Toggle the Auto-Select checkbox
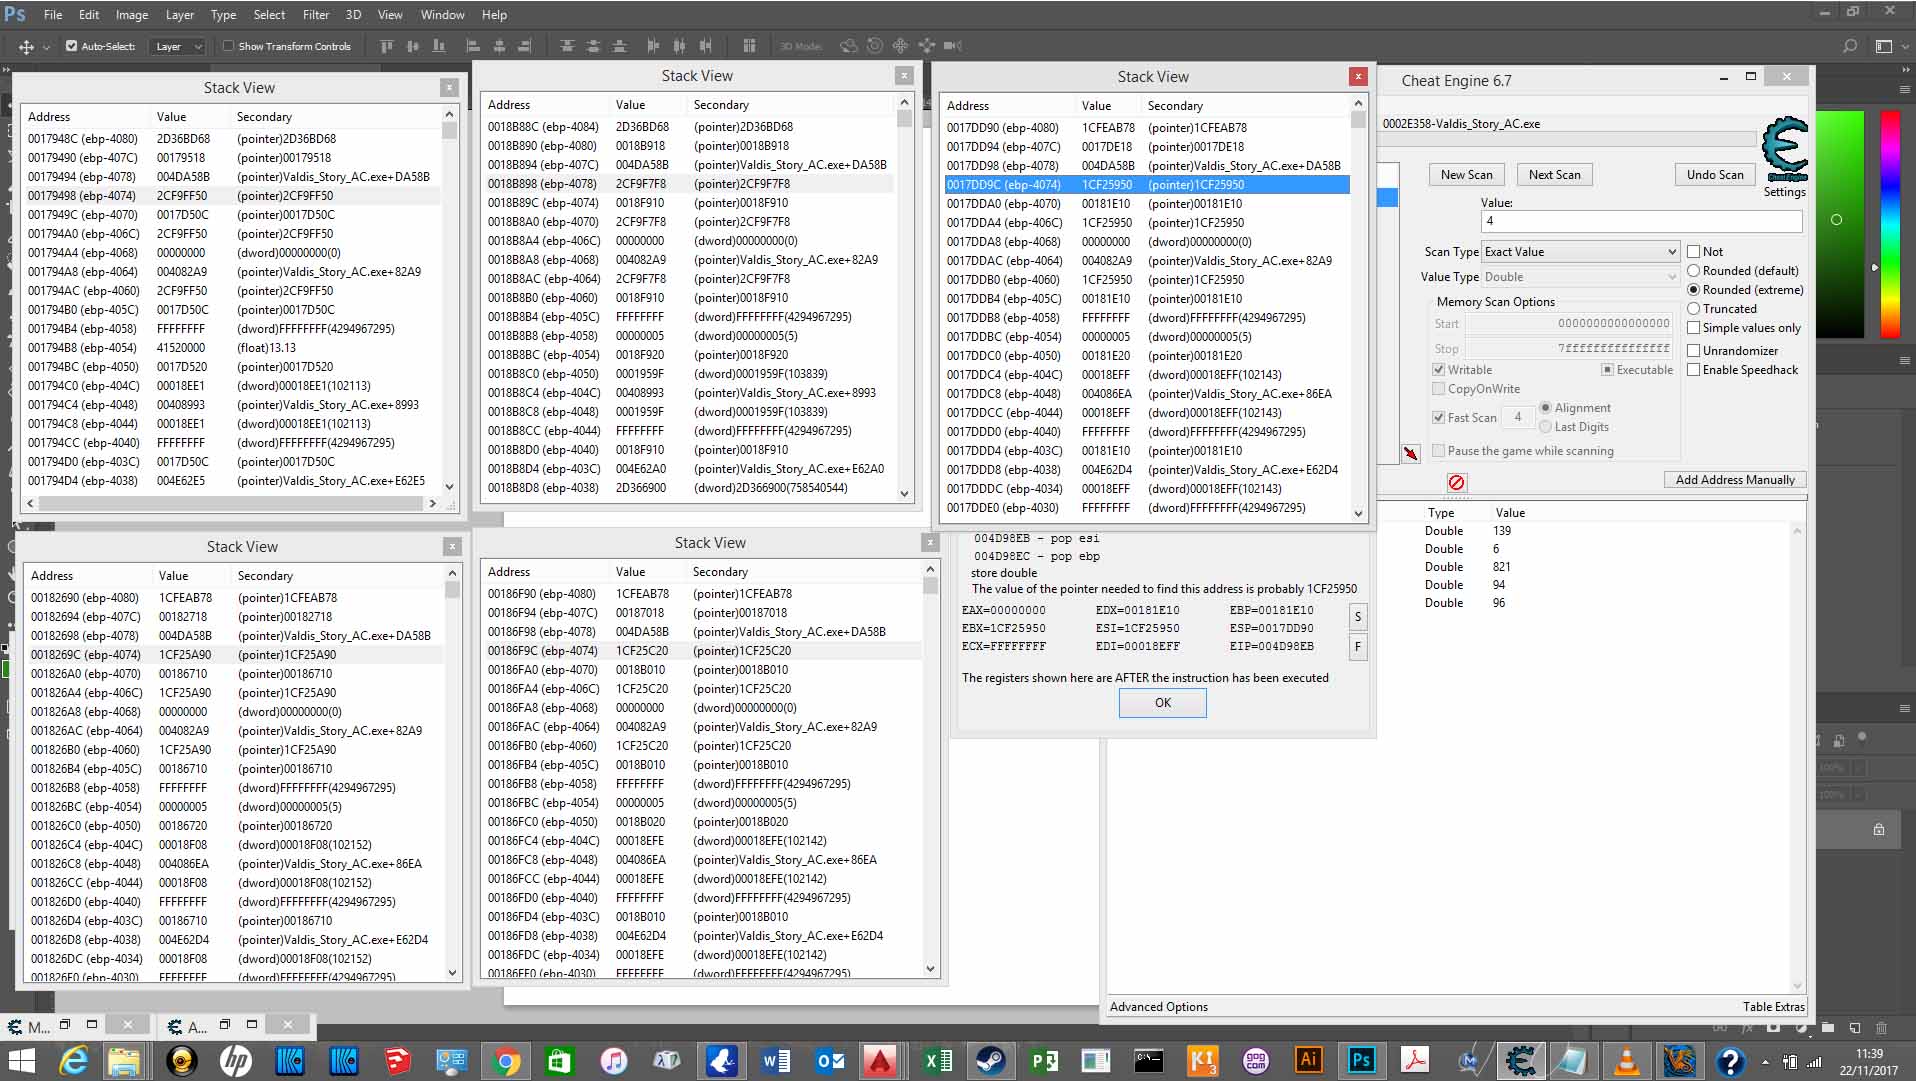The height and width of the screenshot is (1081, 1916). tap(72, 46)
